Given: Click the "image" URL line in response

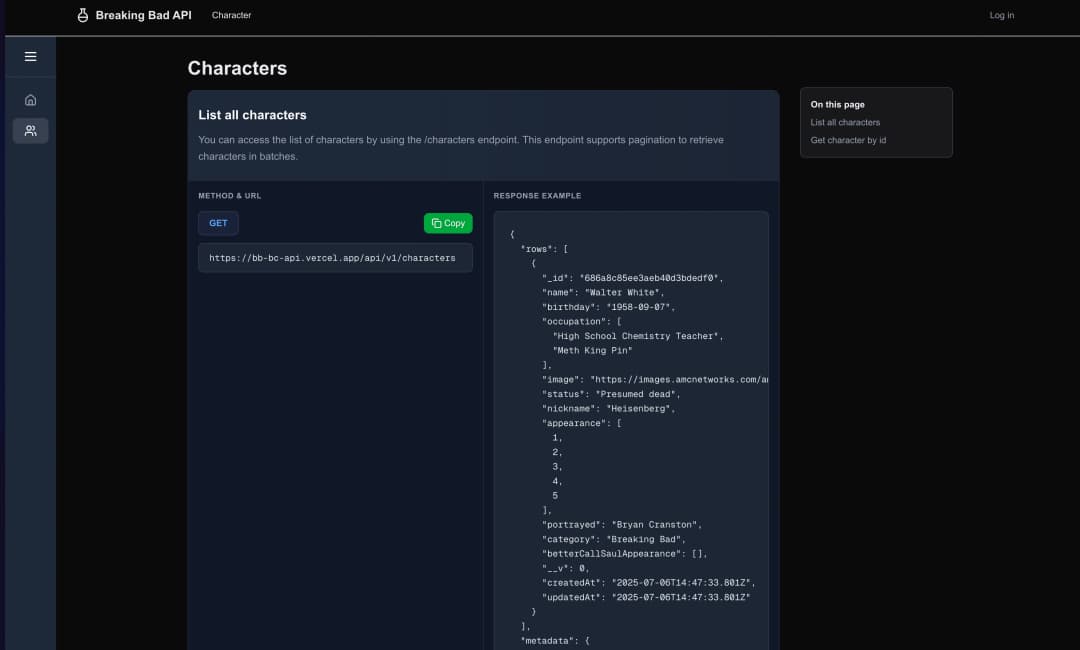Looking at the screenshot, I should (655, 379).
